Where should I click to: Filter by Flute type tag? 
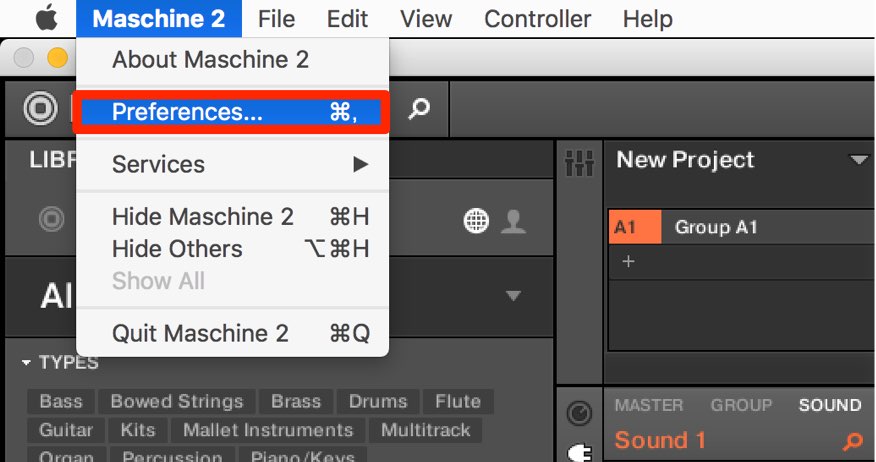tap(458, 401)
